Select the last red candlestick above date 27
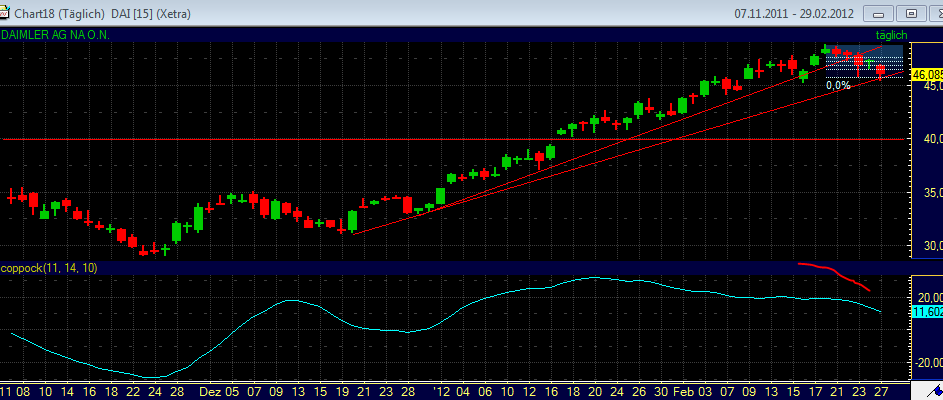The width and height of the screenshot is (943, 400). tap(881, 72)
